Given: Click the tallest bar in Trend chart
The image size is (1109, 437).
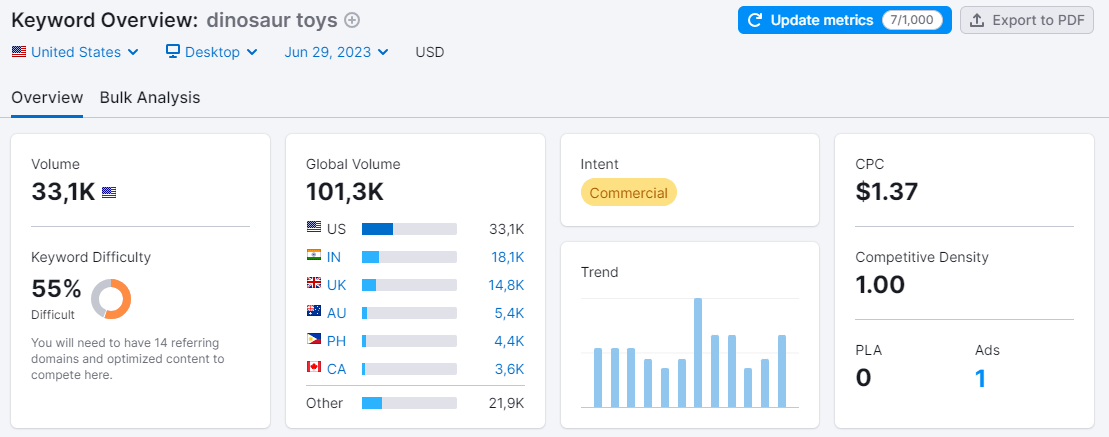Looking at the screenshot, I should 698,352.
